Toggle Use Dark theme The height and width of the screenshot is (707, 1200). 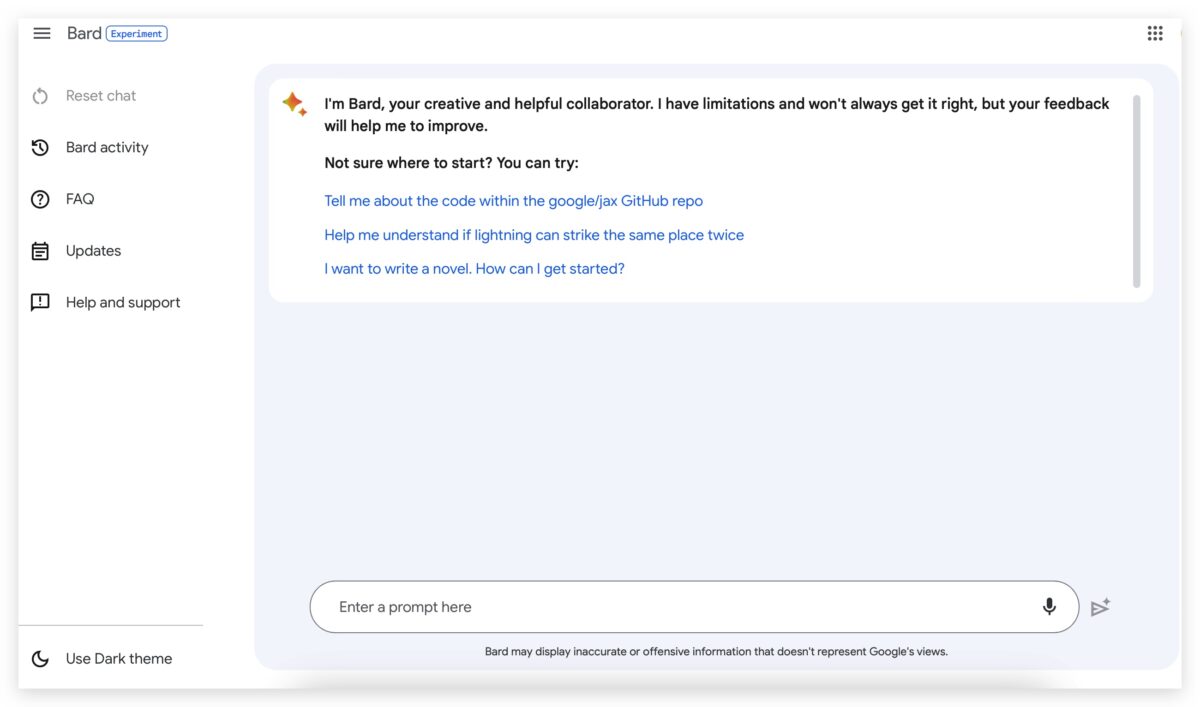pyautogui.click(x=102, y=658)
